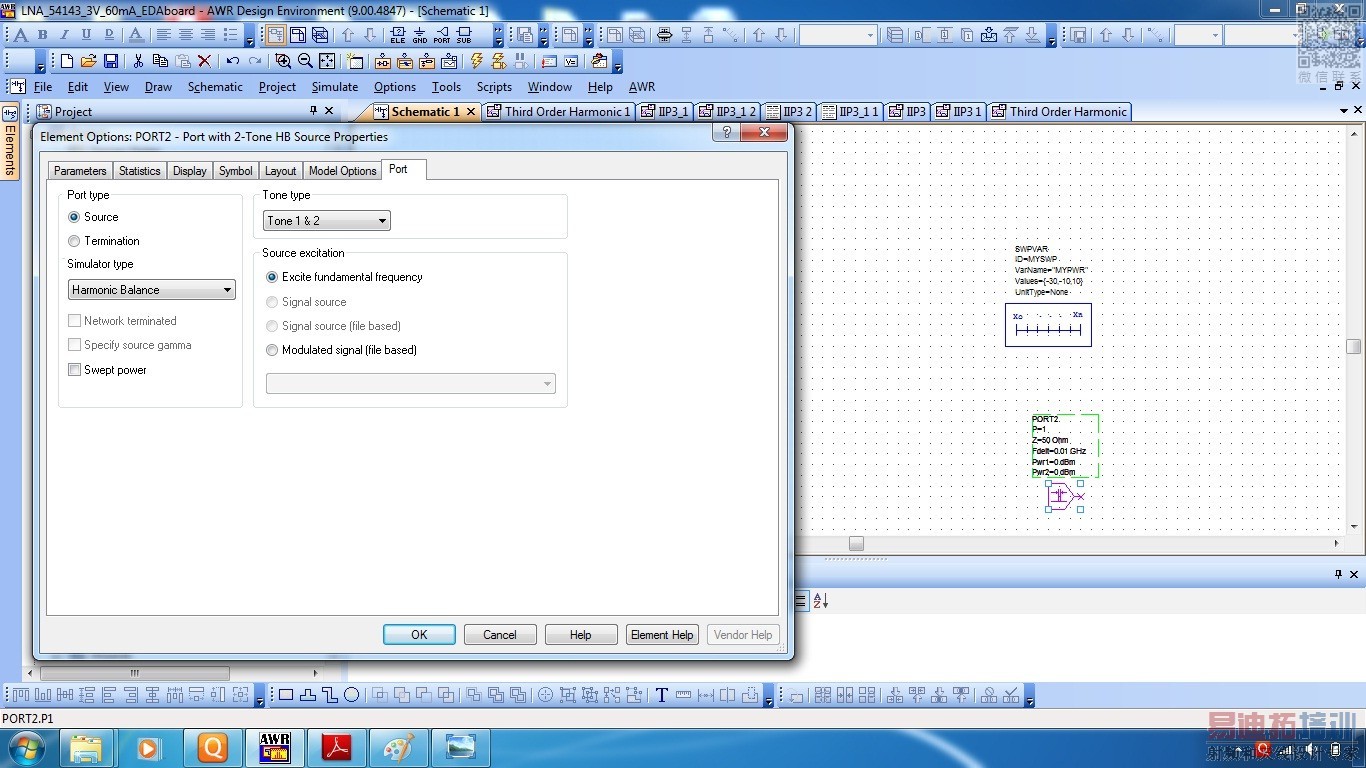Click the Undo arrow icon
1366x768 pixels.
[232, 61]
